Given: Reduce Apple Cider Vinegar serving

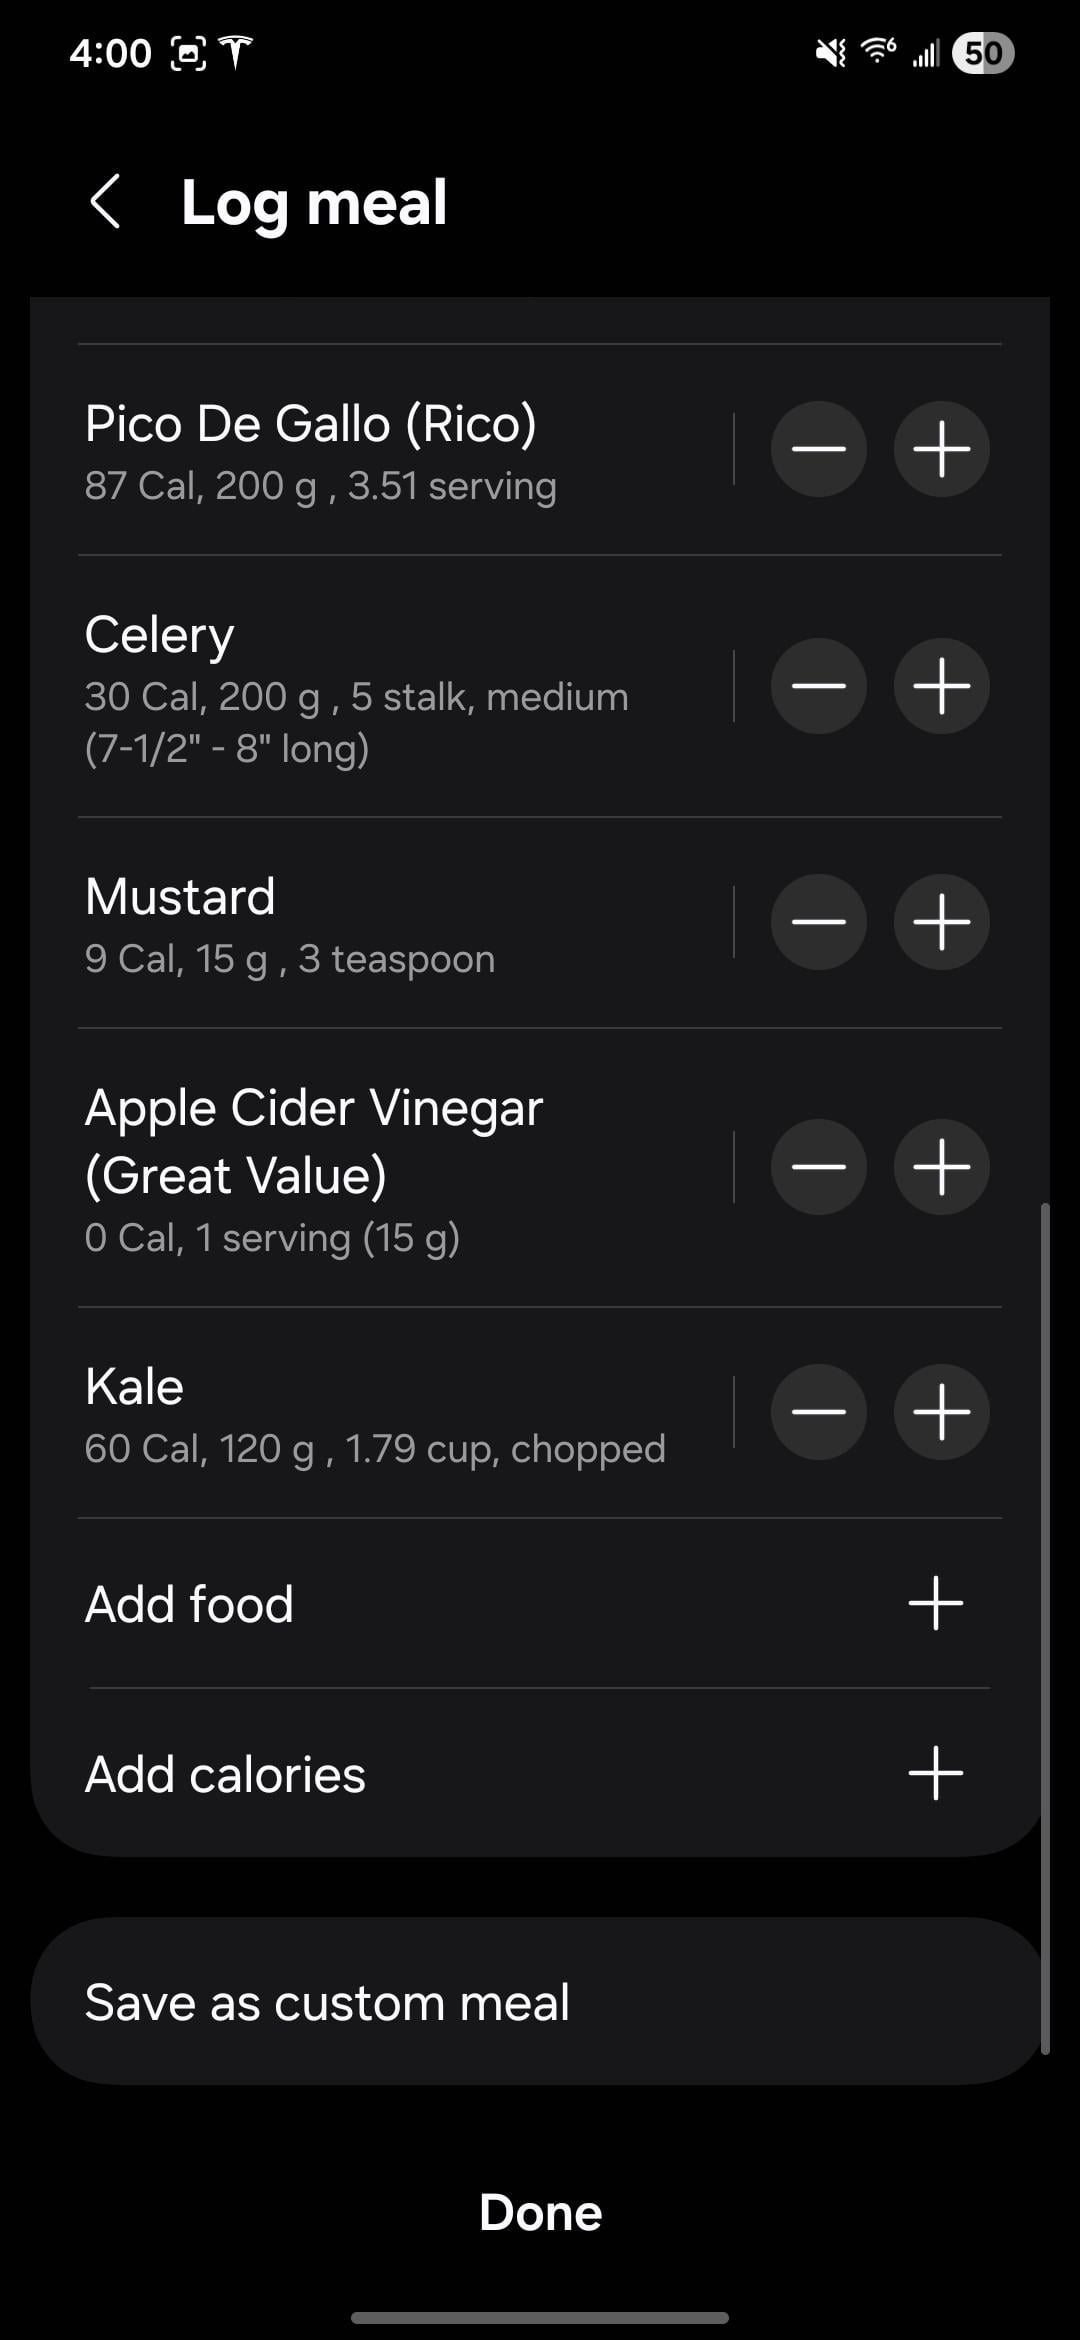Looking at the screenshot, I should point(818,1167).
